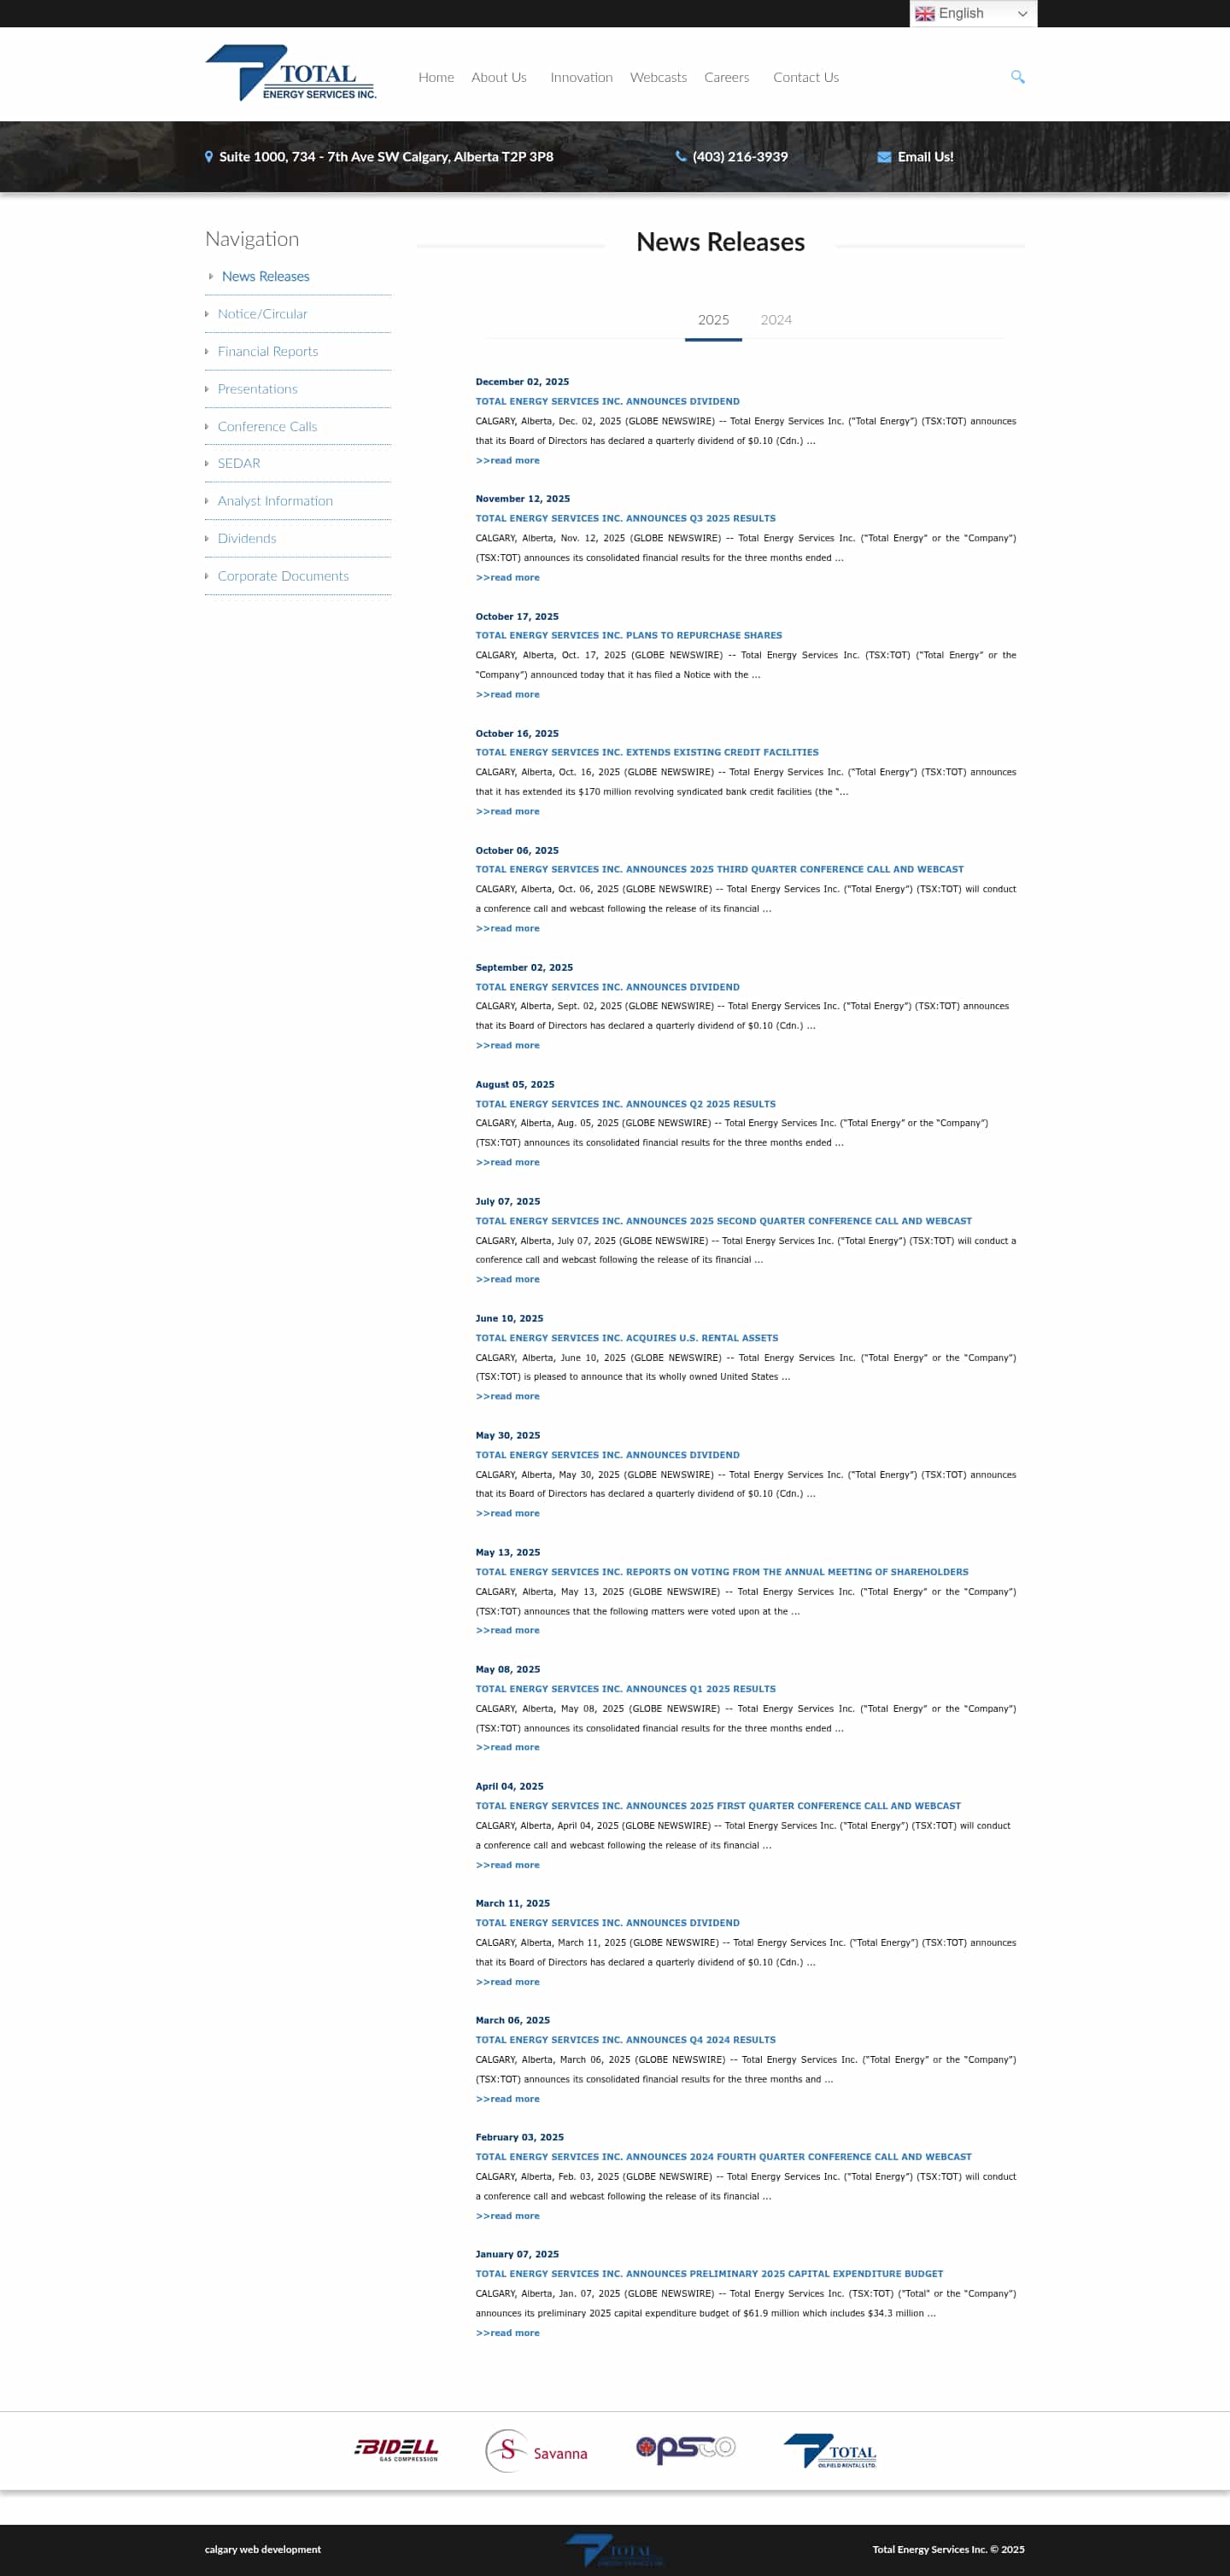Screen dimensions: 1230x2576
Task: Click the calgary web development footer link
Action: point(263,2549)
